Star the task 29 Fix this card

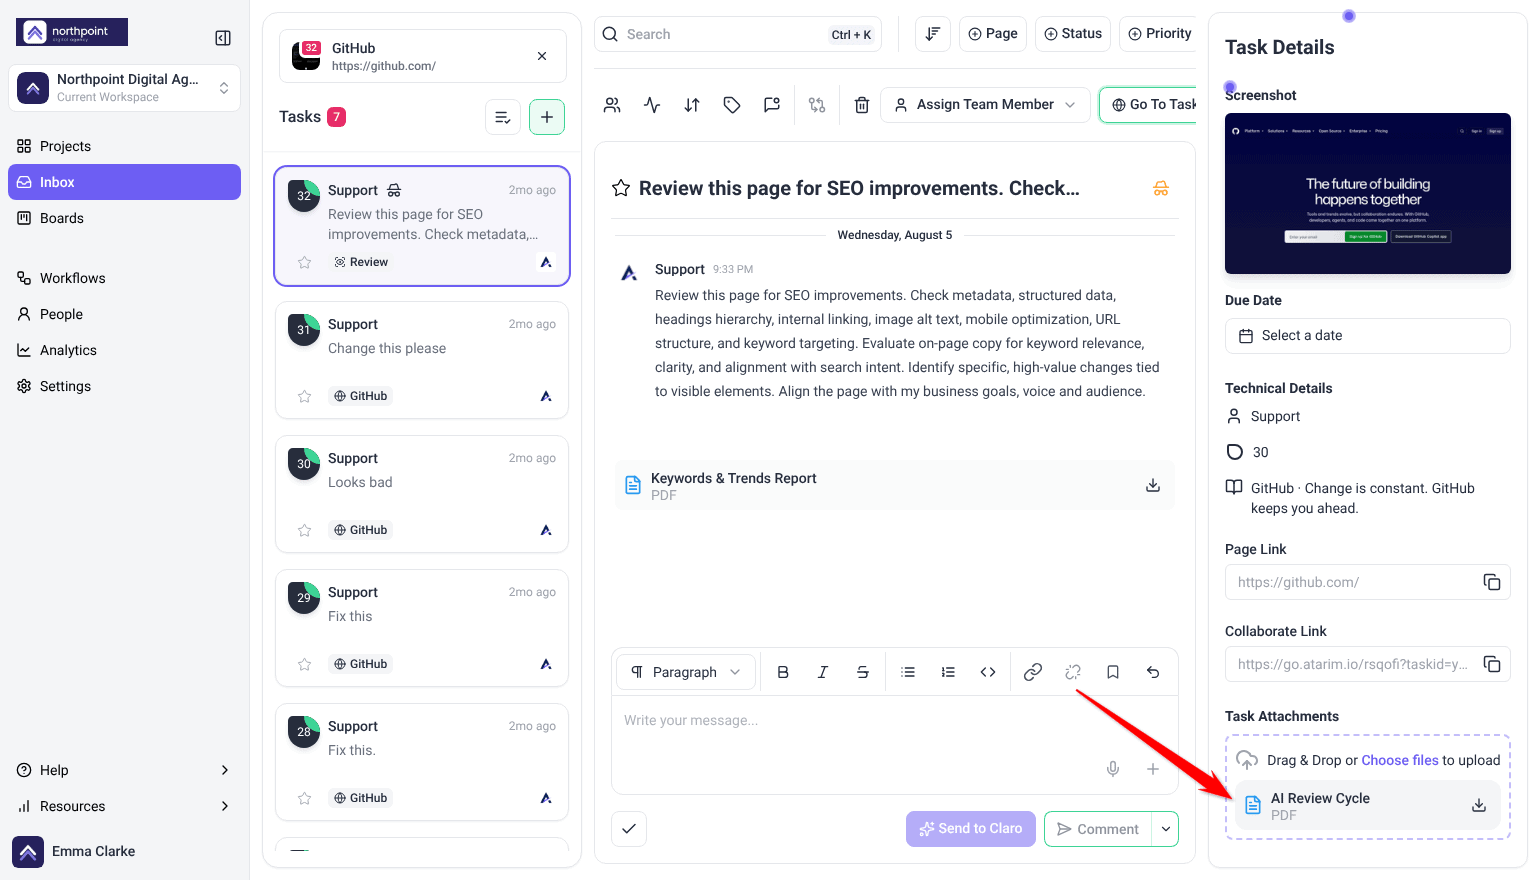click(x=305, y=664)
